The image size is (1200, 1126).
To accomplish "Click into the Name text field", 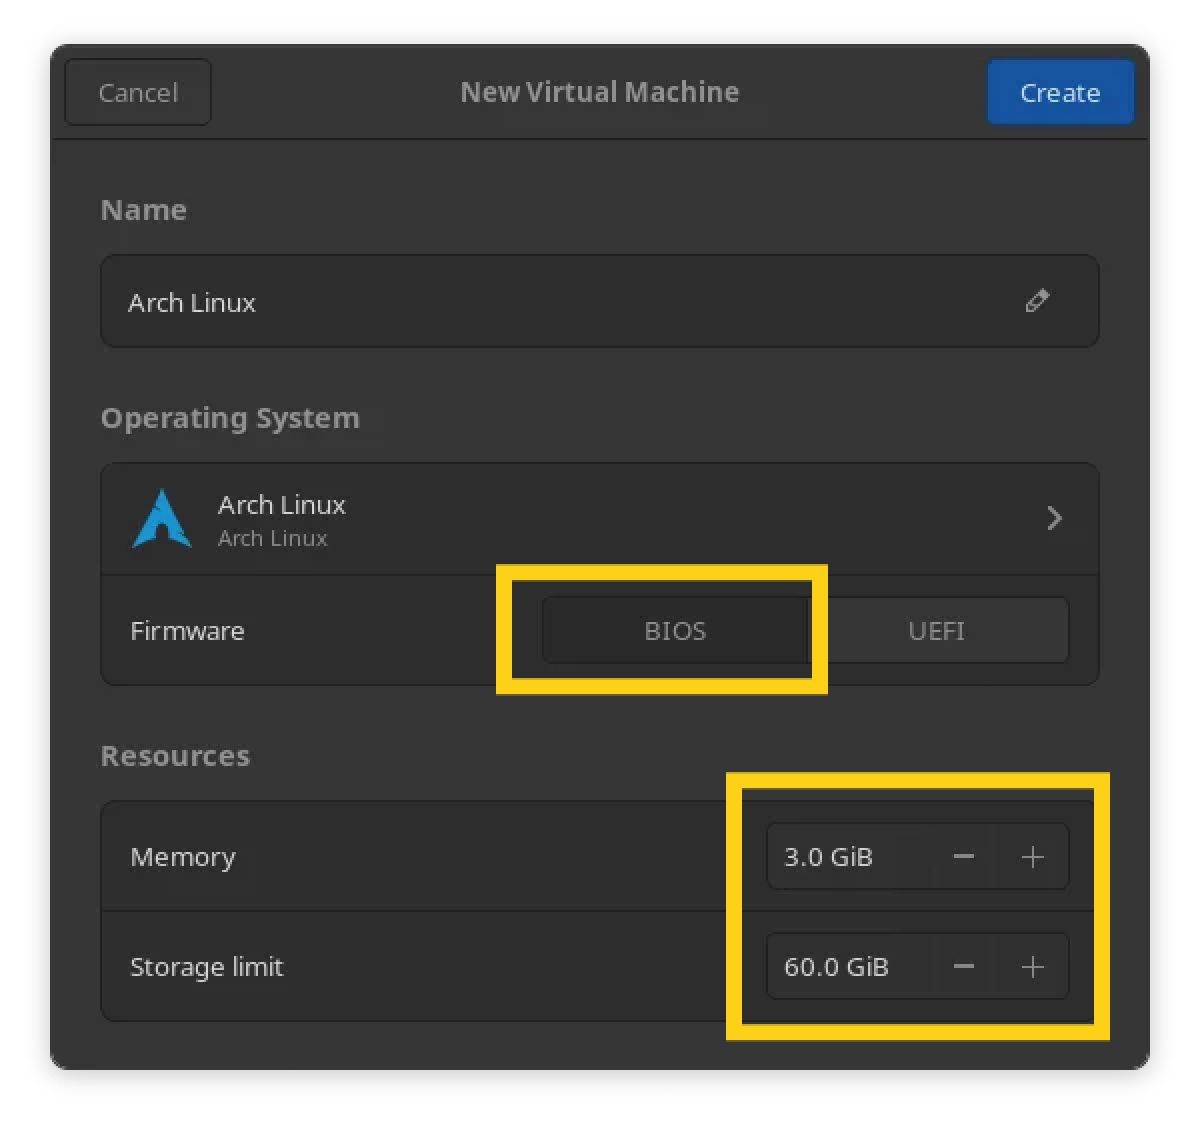I will tap(560, 302).
